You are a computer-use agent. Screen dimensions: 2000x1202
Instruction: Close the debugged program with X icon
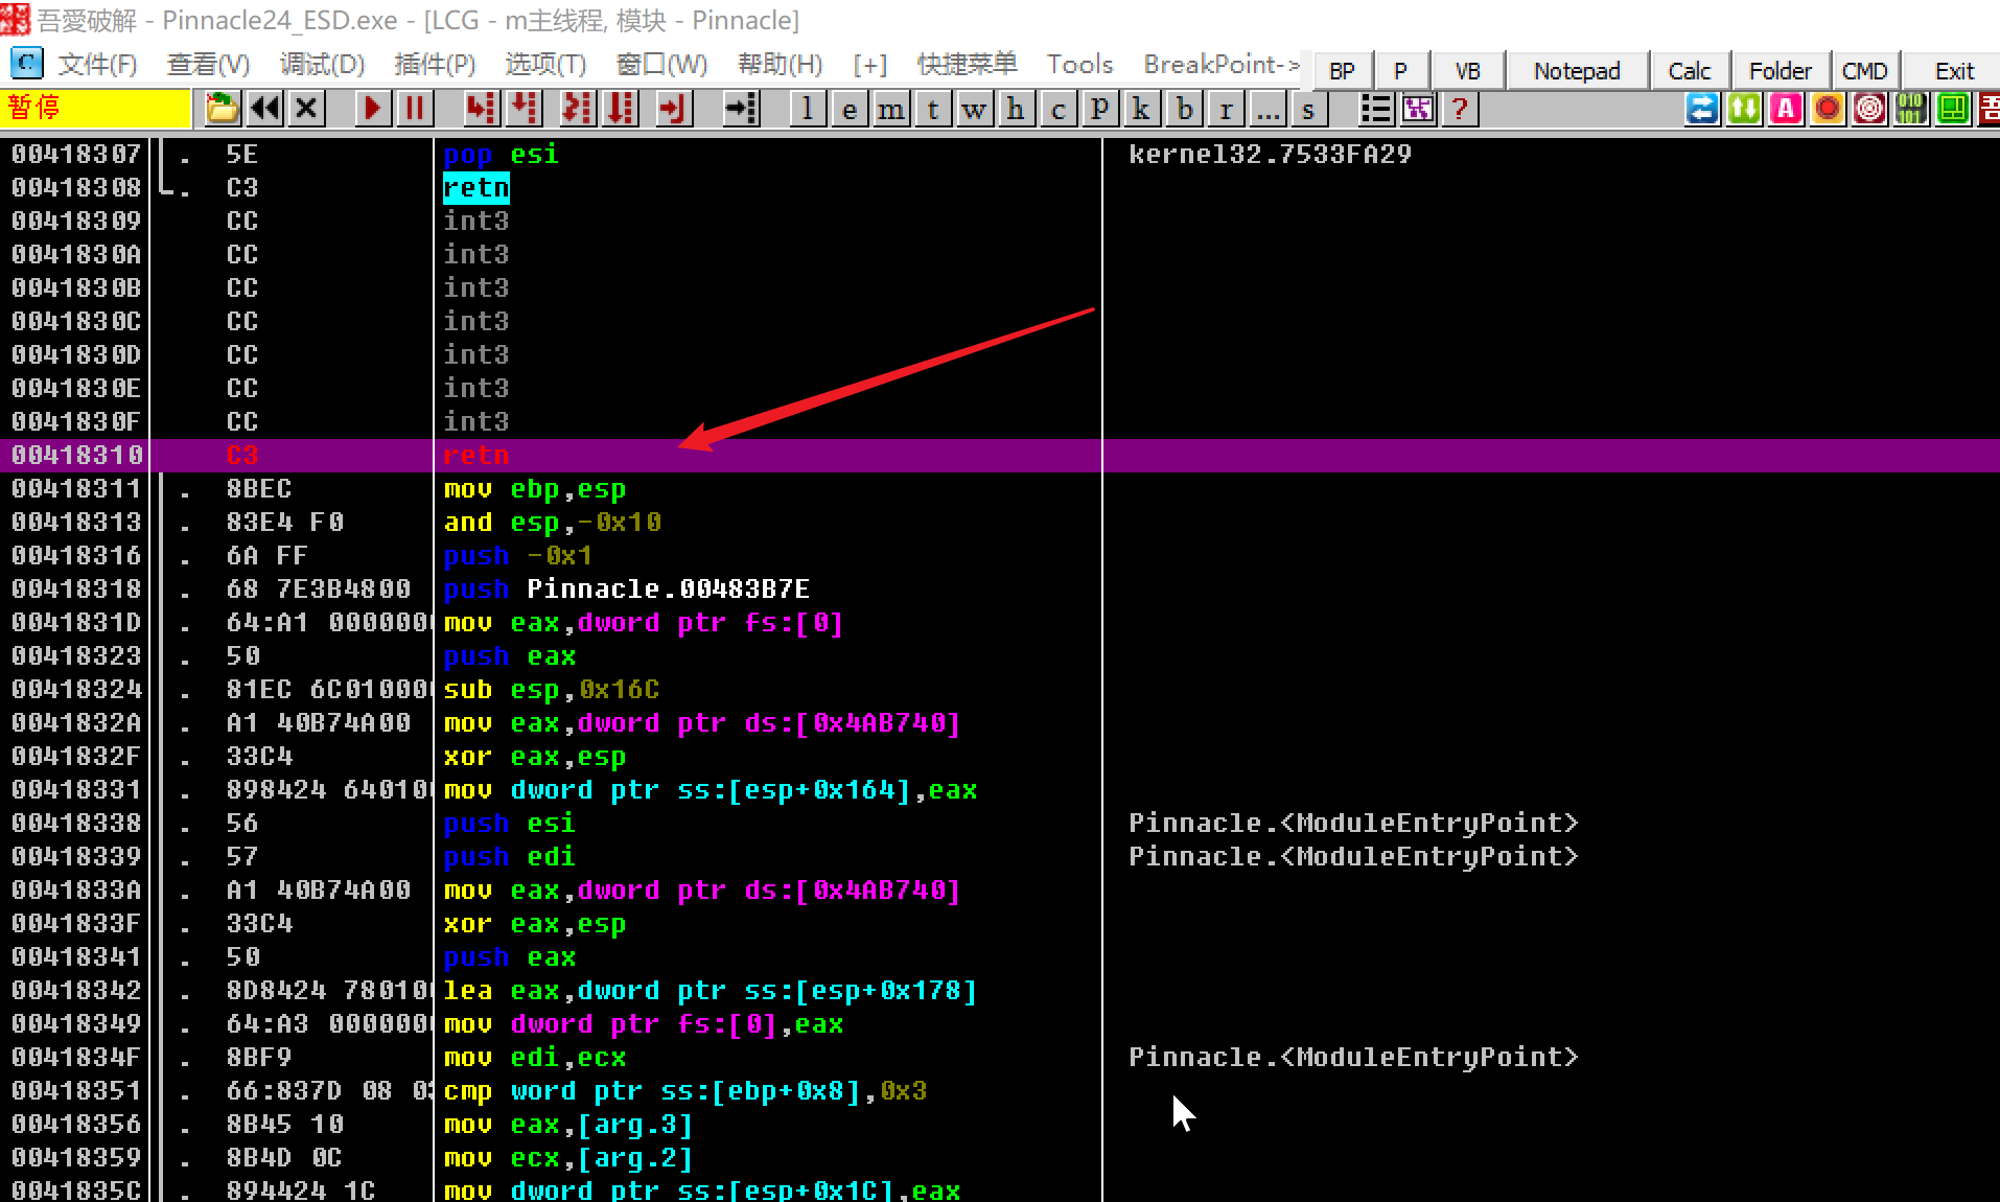[307, 108]
